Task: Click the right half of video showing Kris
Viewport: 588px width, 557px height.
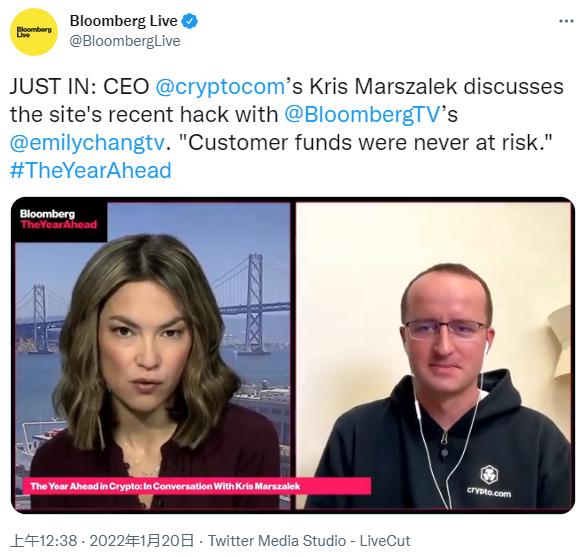Action: 434,355
